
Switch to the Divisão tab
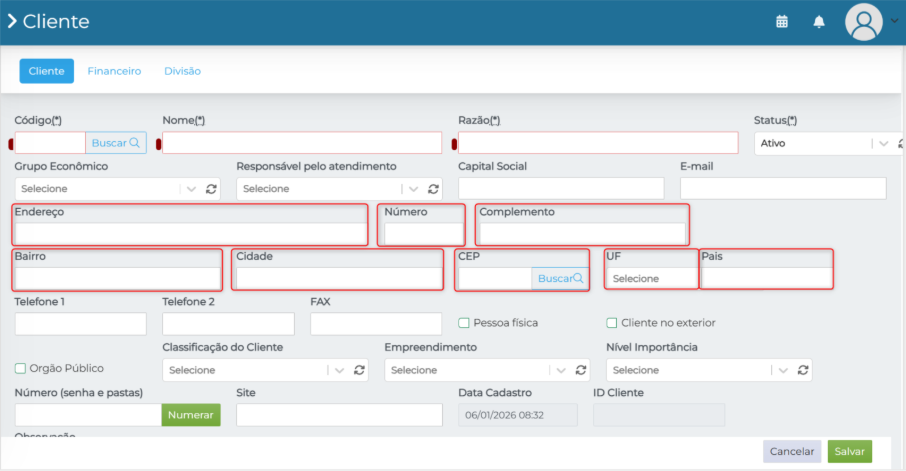[x=183, y=71]
